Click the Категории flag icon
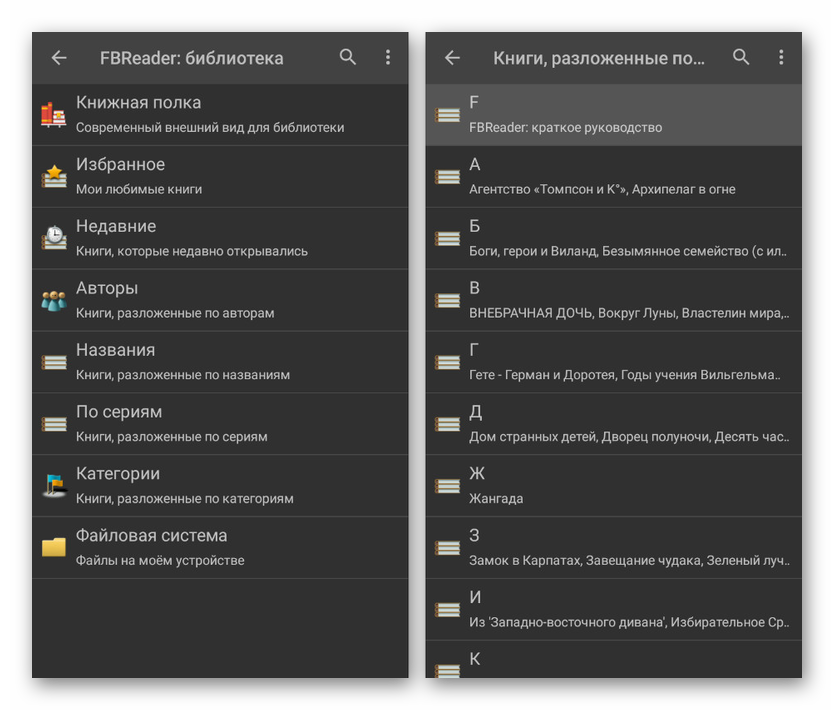This screenshot has width=834, height=710. point(54,486)
